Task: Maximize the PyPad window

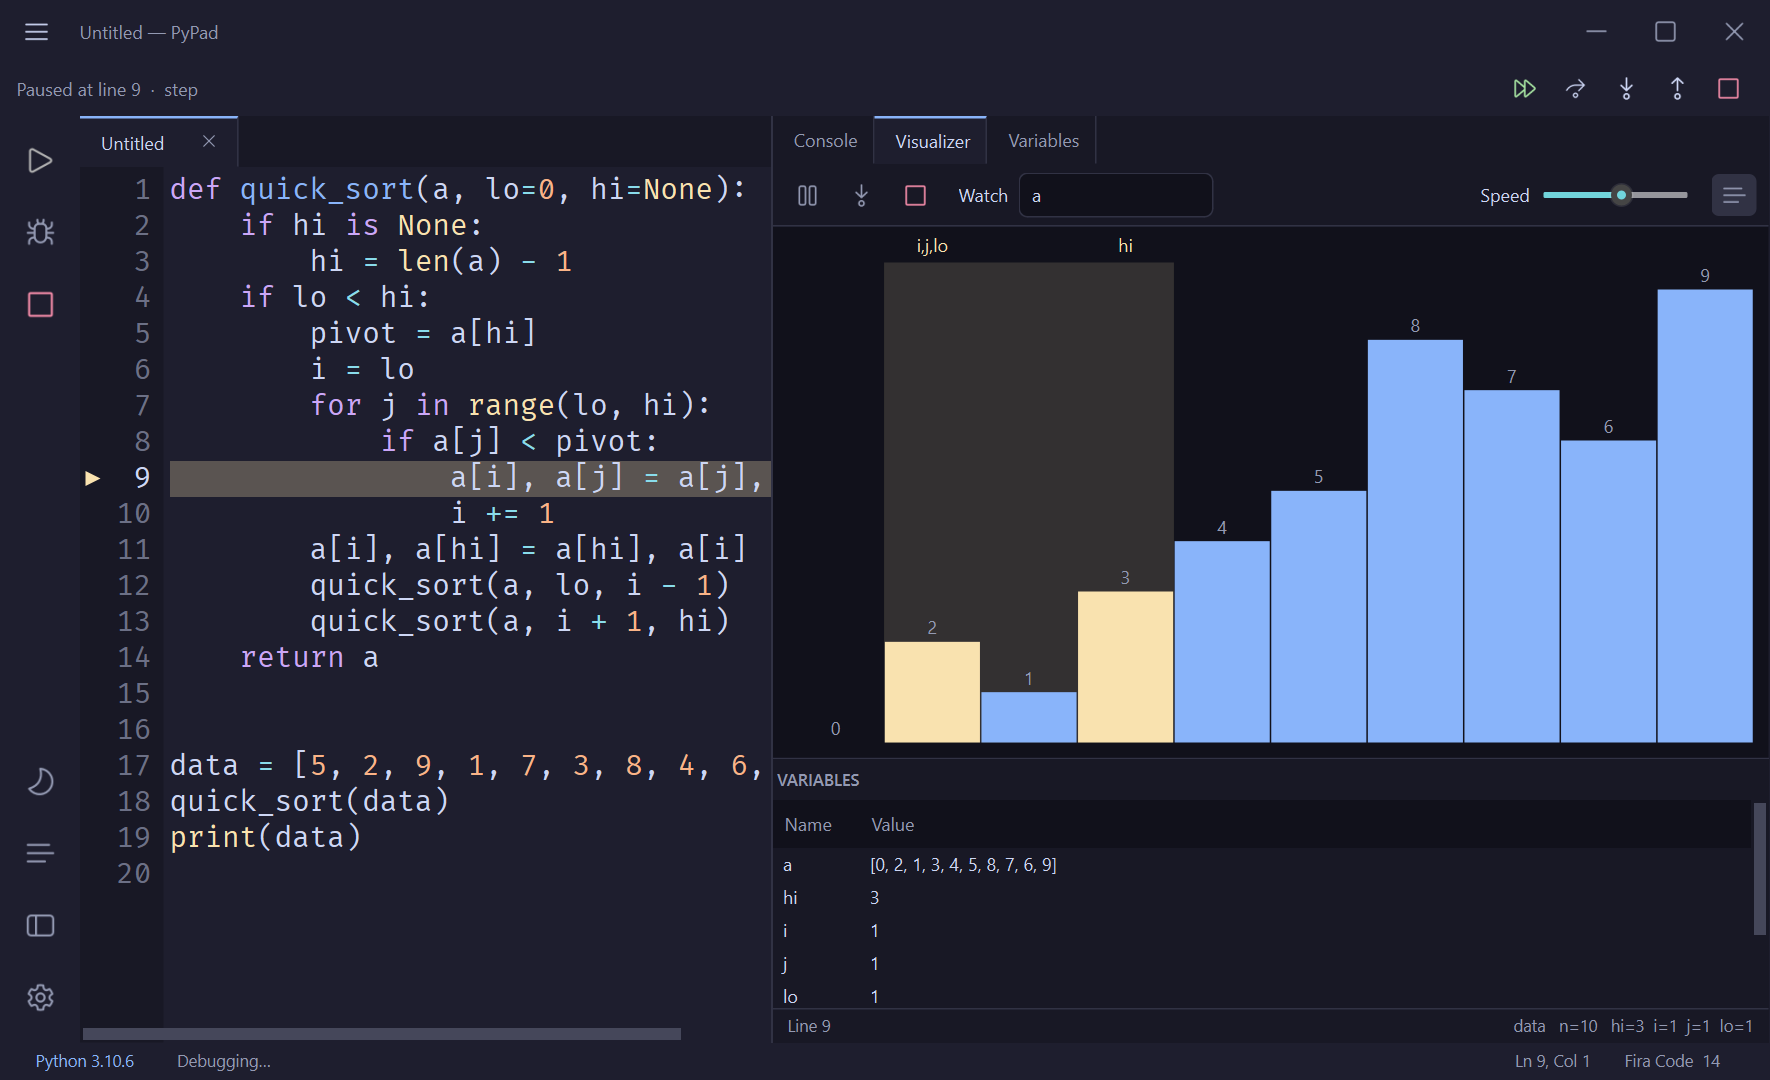Action: coord(1665,32)
